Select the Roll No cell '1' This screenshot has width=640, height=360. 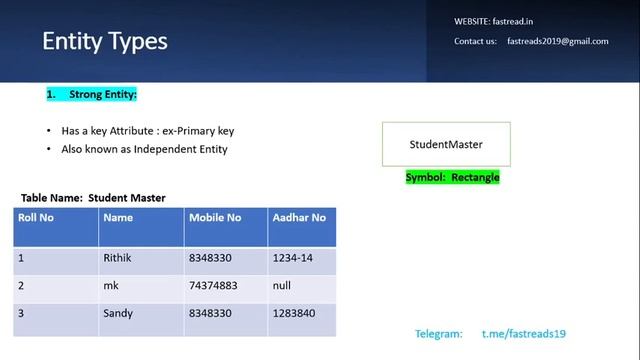click(x=56, y=261)
